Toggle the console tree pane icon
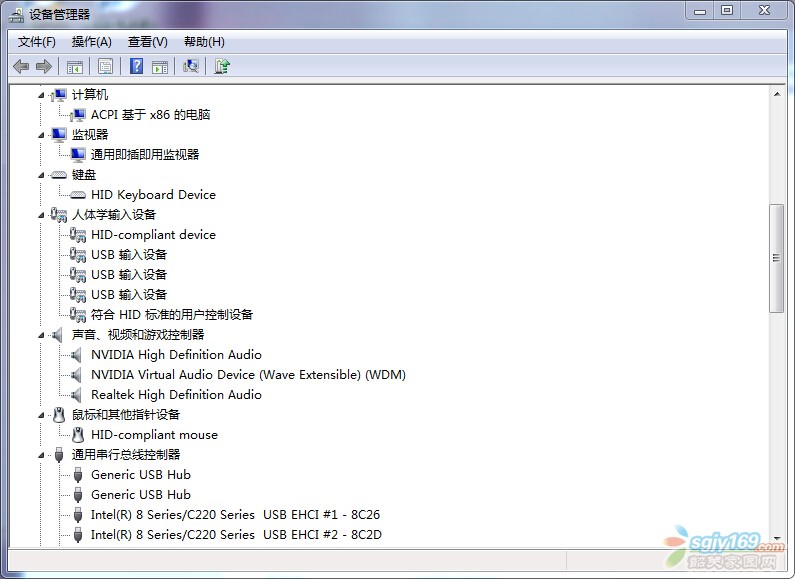The height and width of the screenshot is (579, 795). [74, 66]
